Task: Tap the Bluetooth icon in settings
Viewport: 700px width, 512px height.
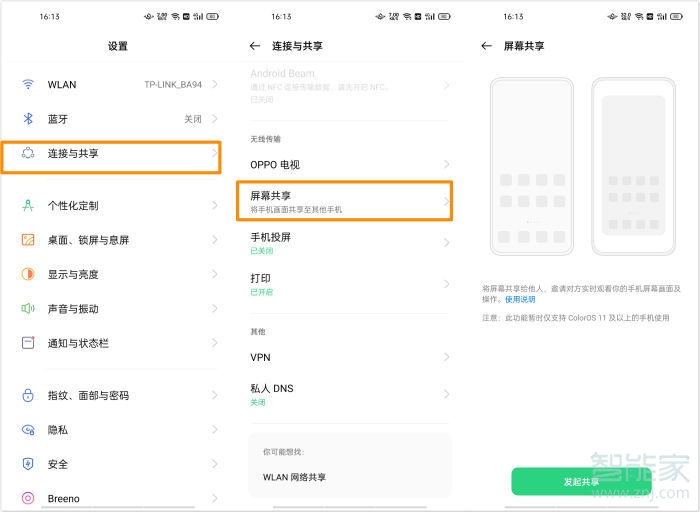Action: 29,119
